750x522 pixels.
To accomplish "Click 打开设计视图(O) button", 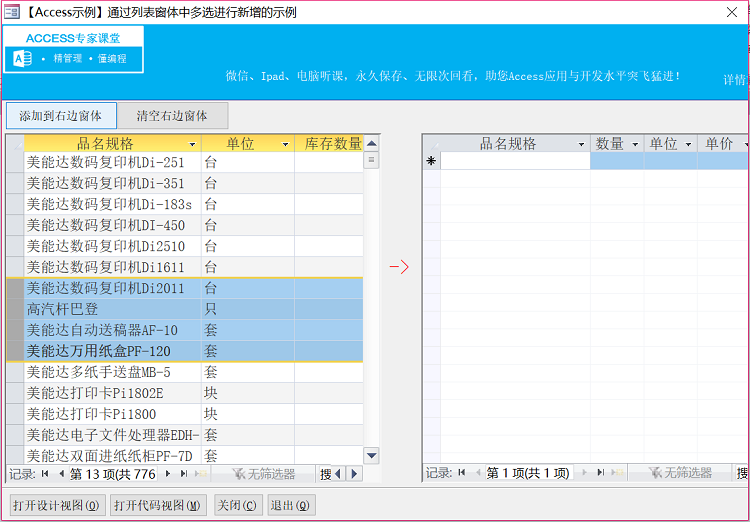I will [x=57, y=505].
